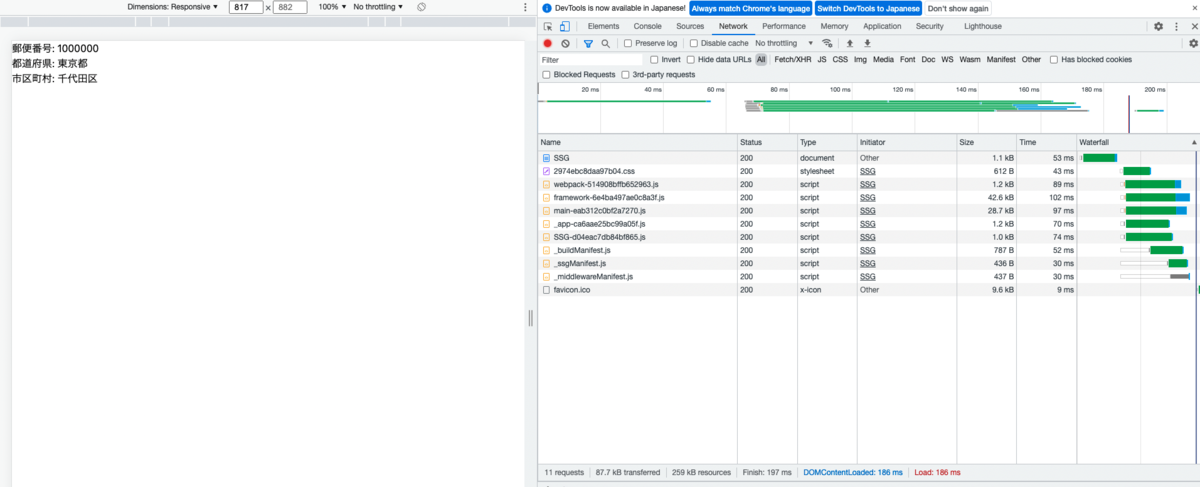Image resolution: width=1200 pixels, height=487 pixels.
Task: Filter requests by JS type
Action: [822, 60]
